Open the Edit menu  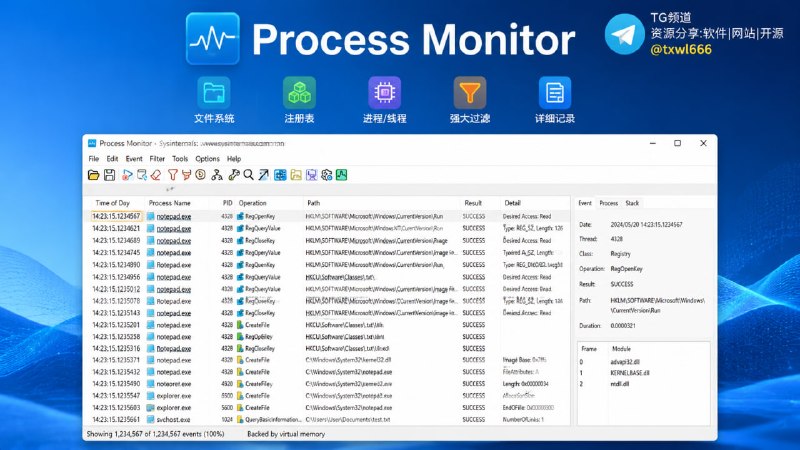tap(112, 159)
